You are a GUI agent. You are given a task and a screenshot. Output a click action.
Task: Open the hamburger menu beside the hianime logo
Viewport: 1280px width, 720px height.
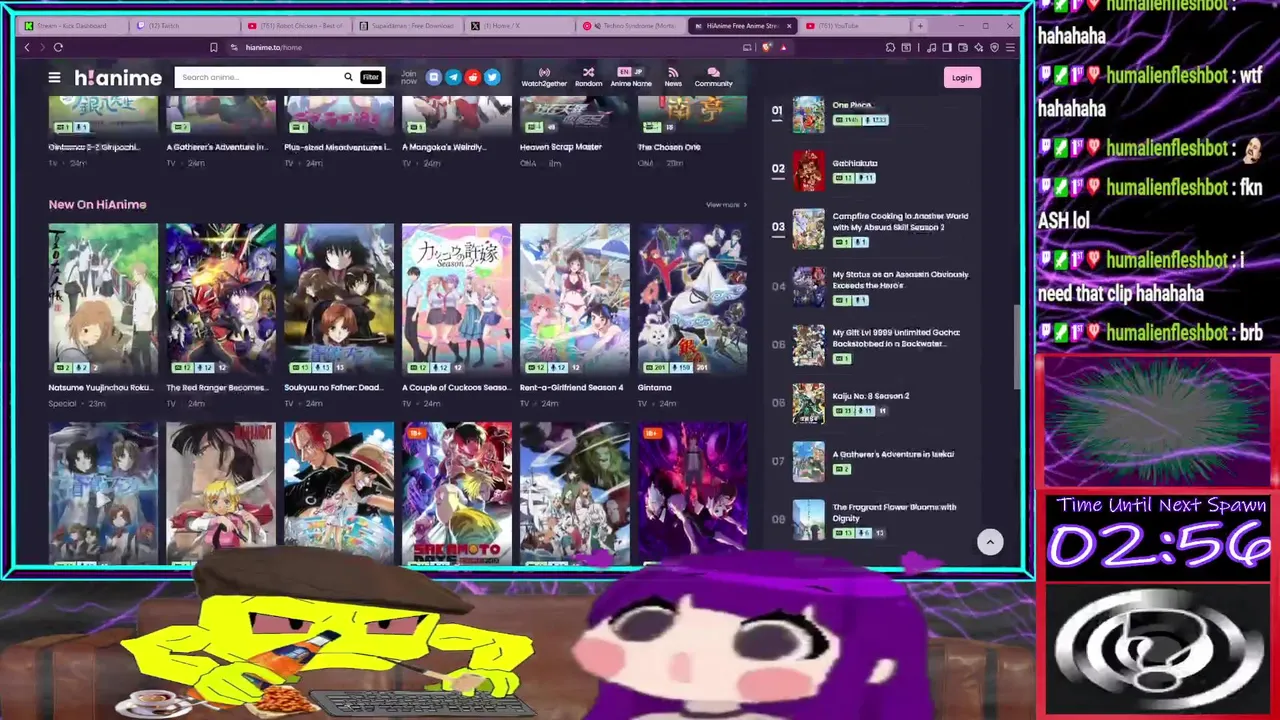coord(54,77)
